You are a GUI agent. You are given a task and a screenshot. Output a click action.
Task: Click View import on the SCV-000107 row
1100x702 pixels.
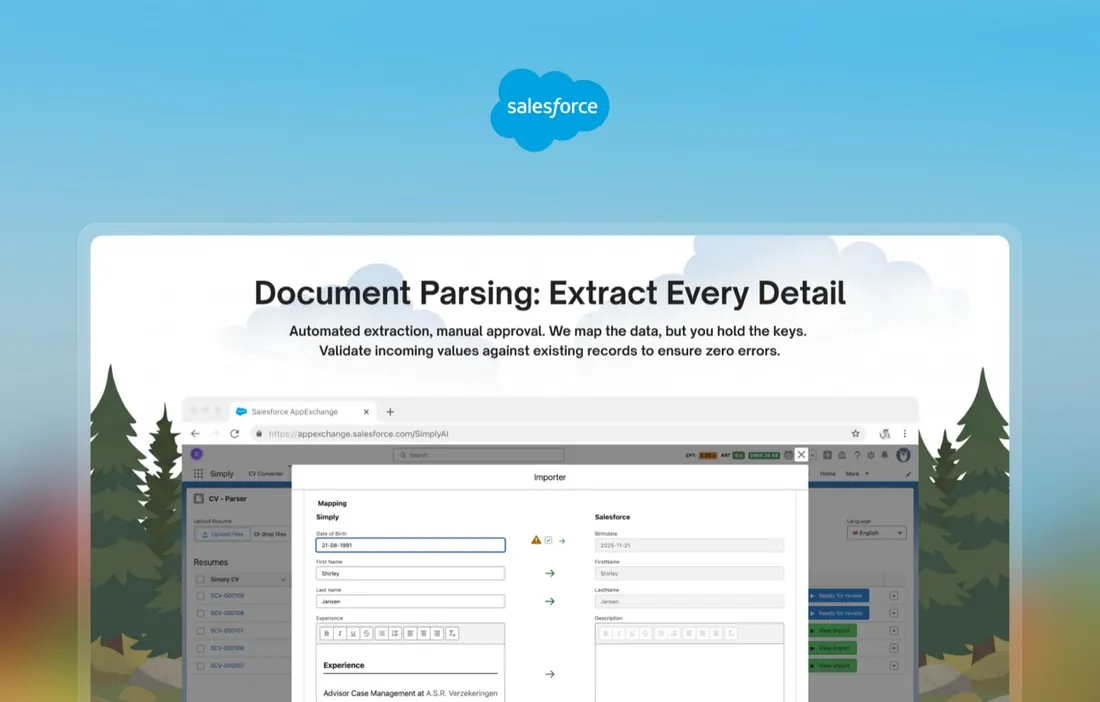[833, 630]
